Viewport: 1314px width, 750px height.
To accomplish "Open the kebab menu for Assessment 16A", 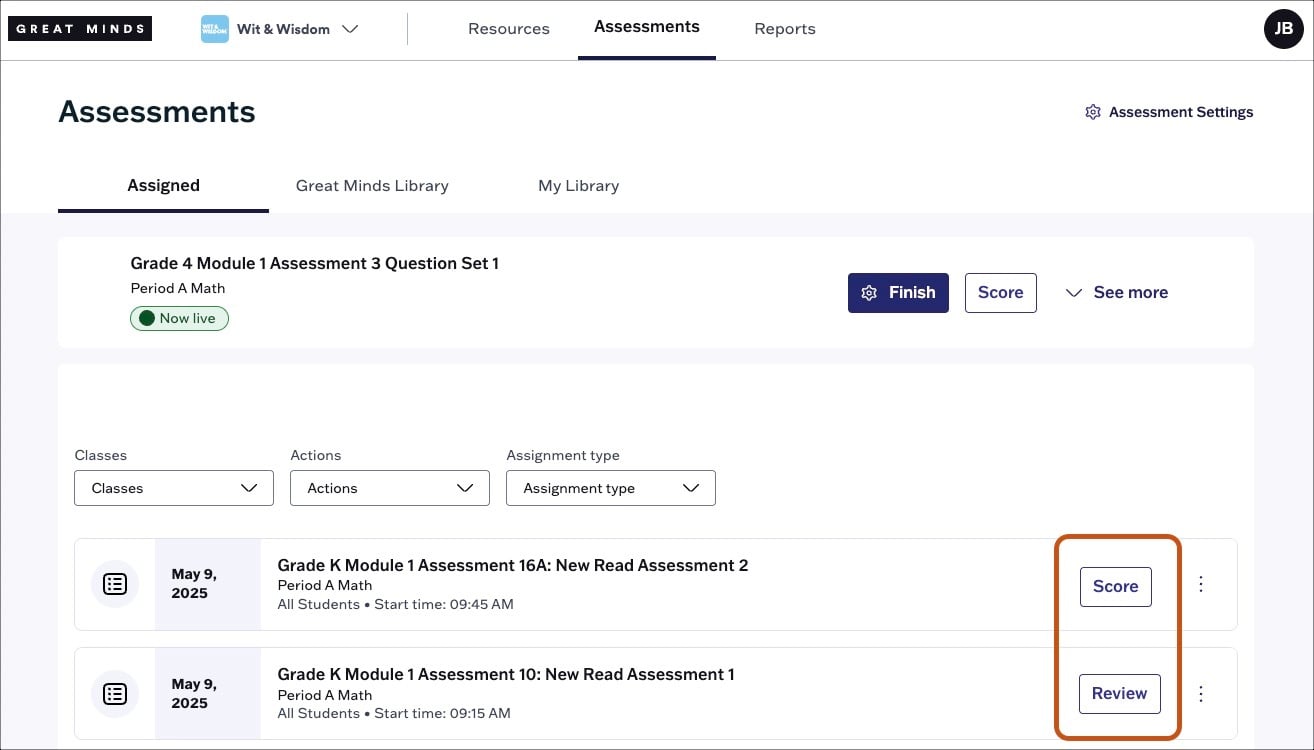I will click(x=1201, y=584).
